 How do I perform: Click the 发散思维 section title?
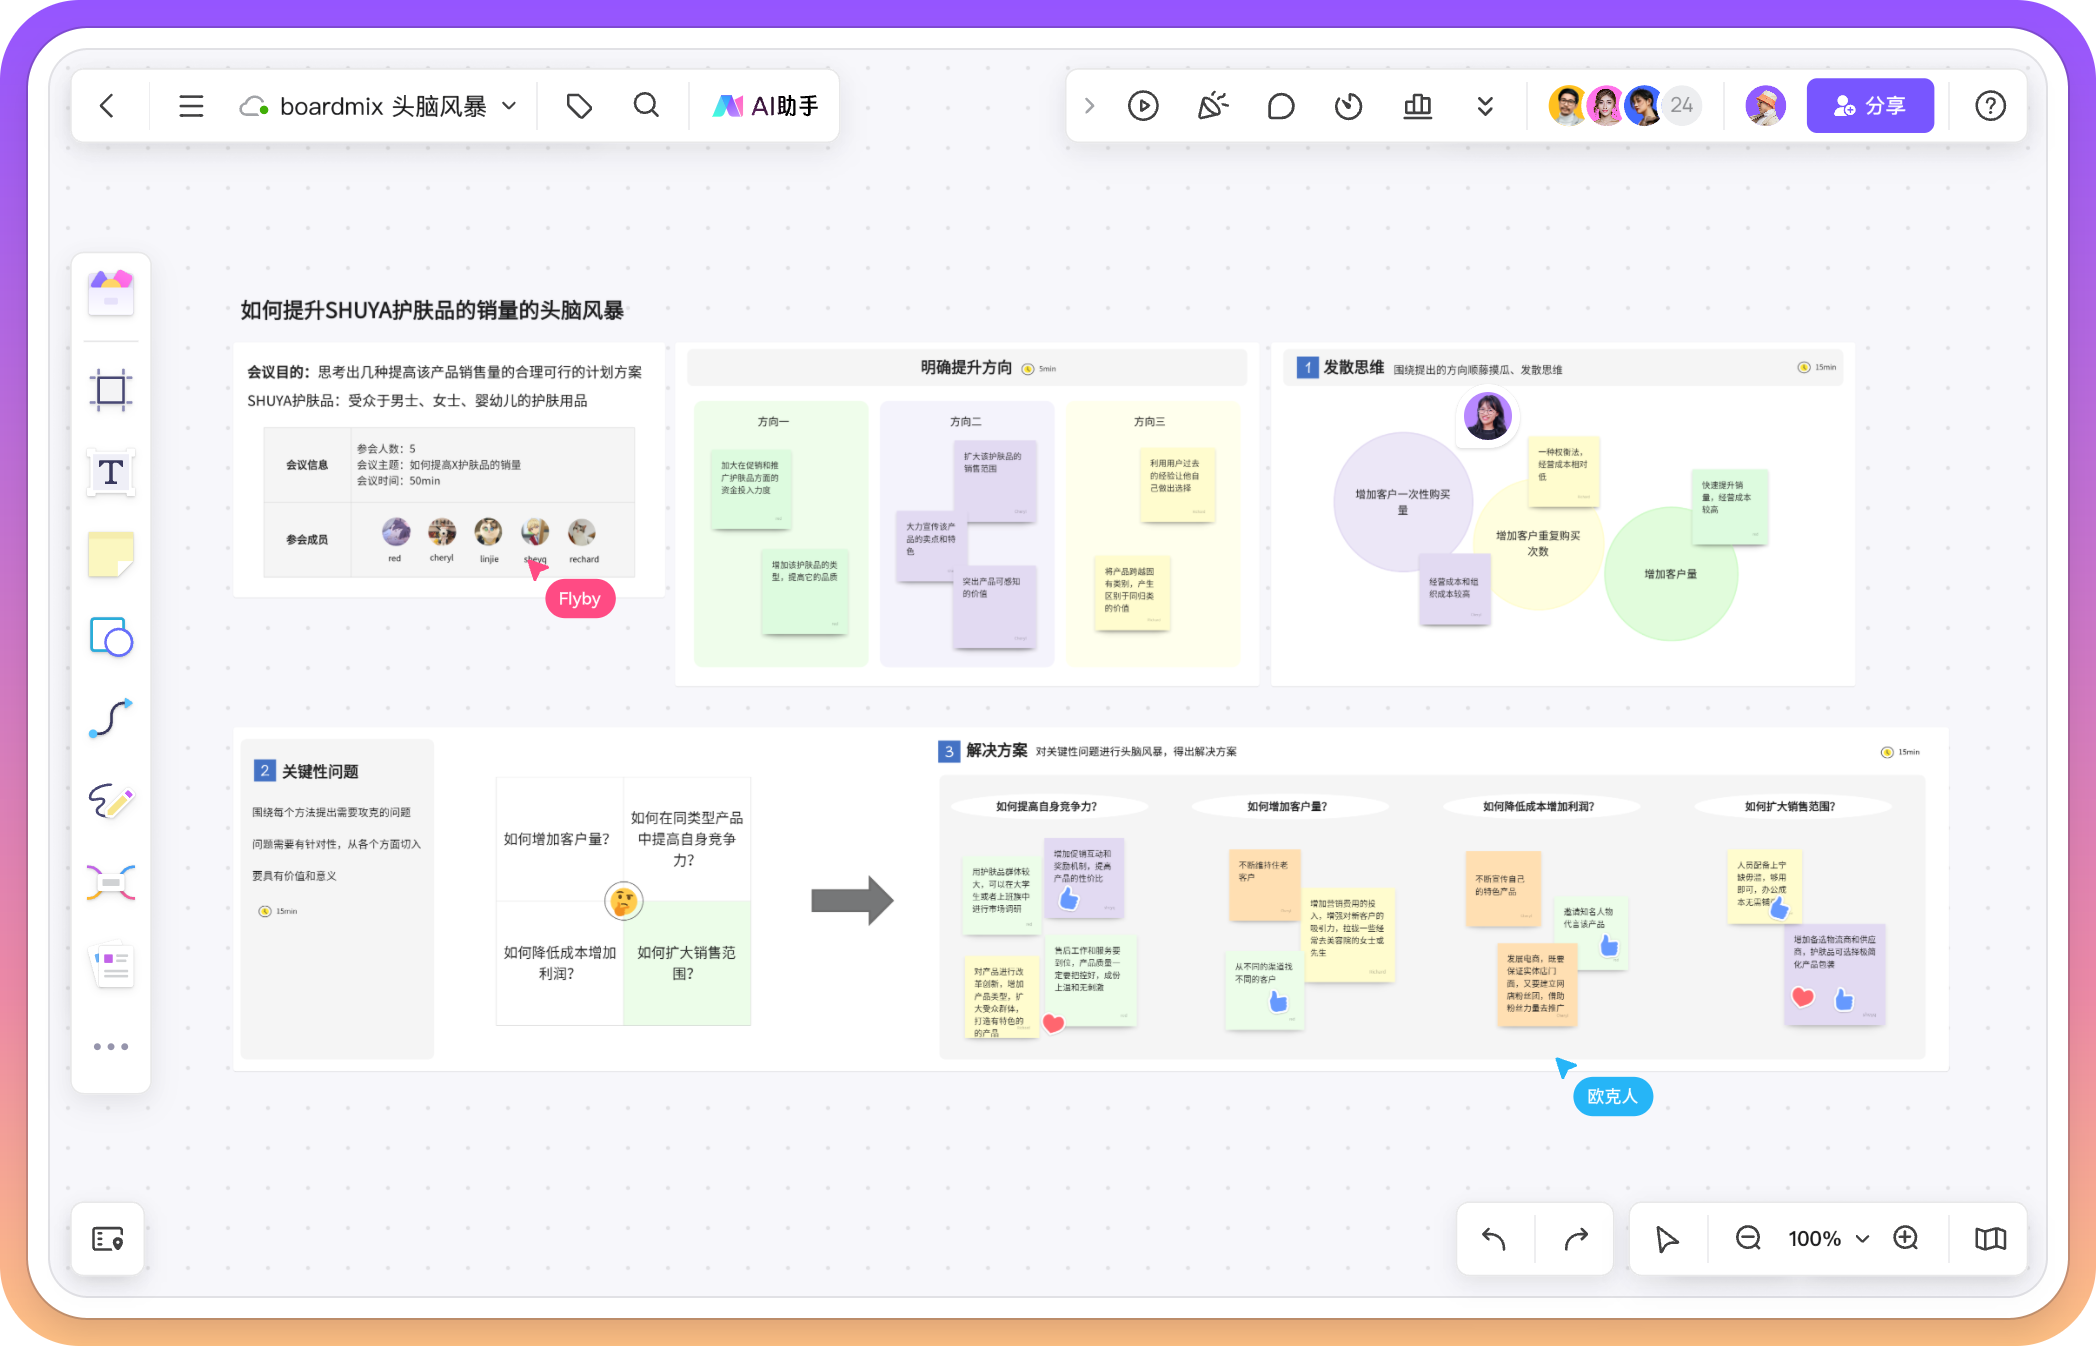coord(1353,367)
